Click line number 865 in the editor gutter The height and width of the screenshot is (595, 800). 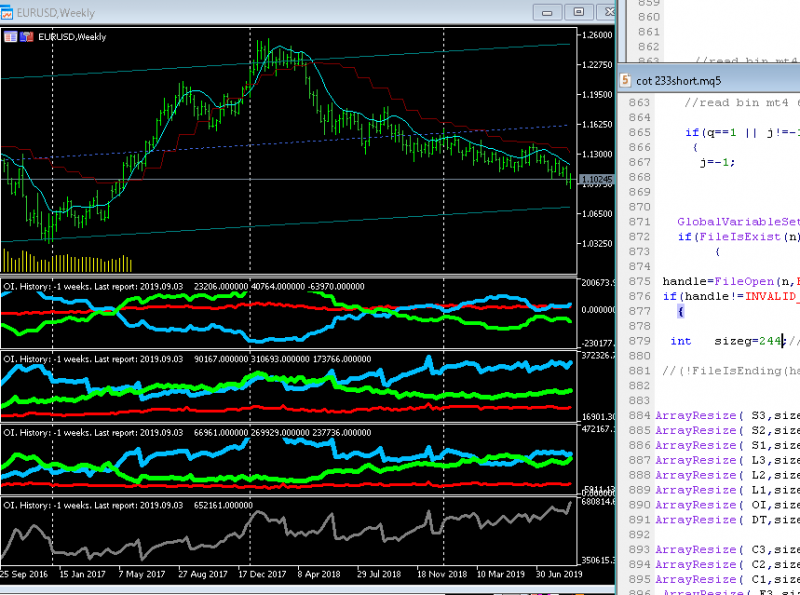(x=639, y=133)
